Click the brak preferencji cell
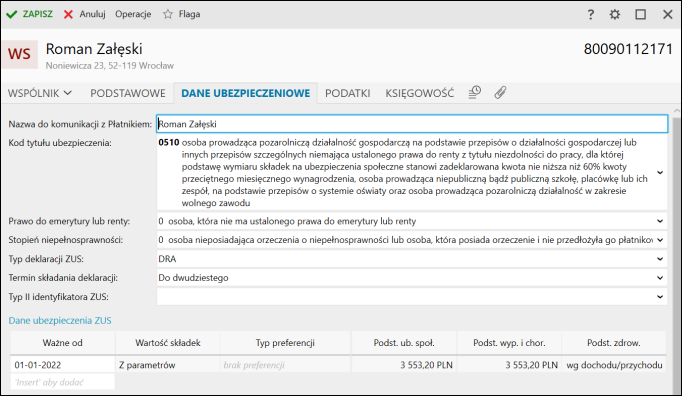 (285, 365)
